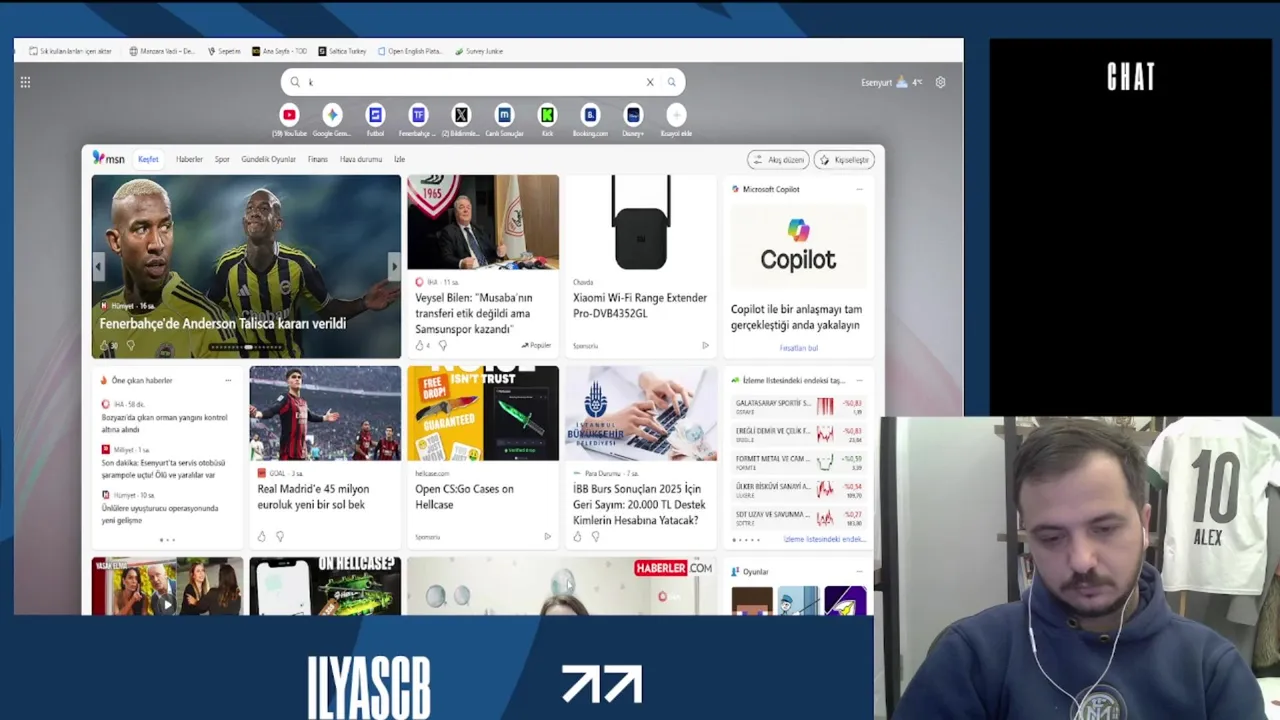Viewport: 1280px width, 720px height.
Task: Select ÜLKER BİSKÜVİ stock row
Action: 798,490
